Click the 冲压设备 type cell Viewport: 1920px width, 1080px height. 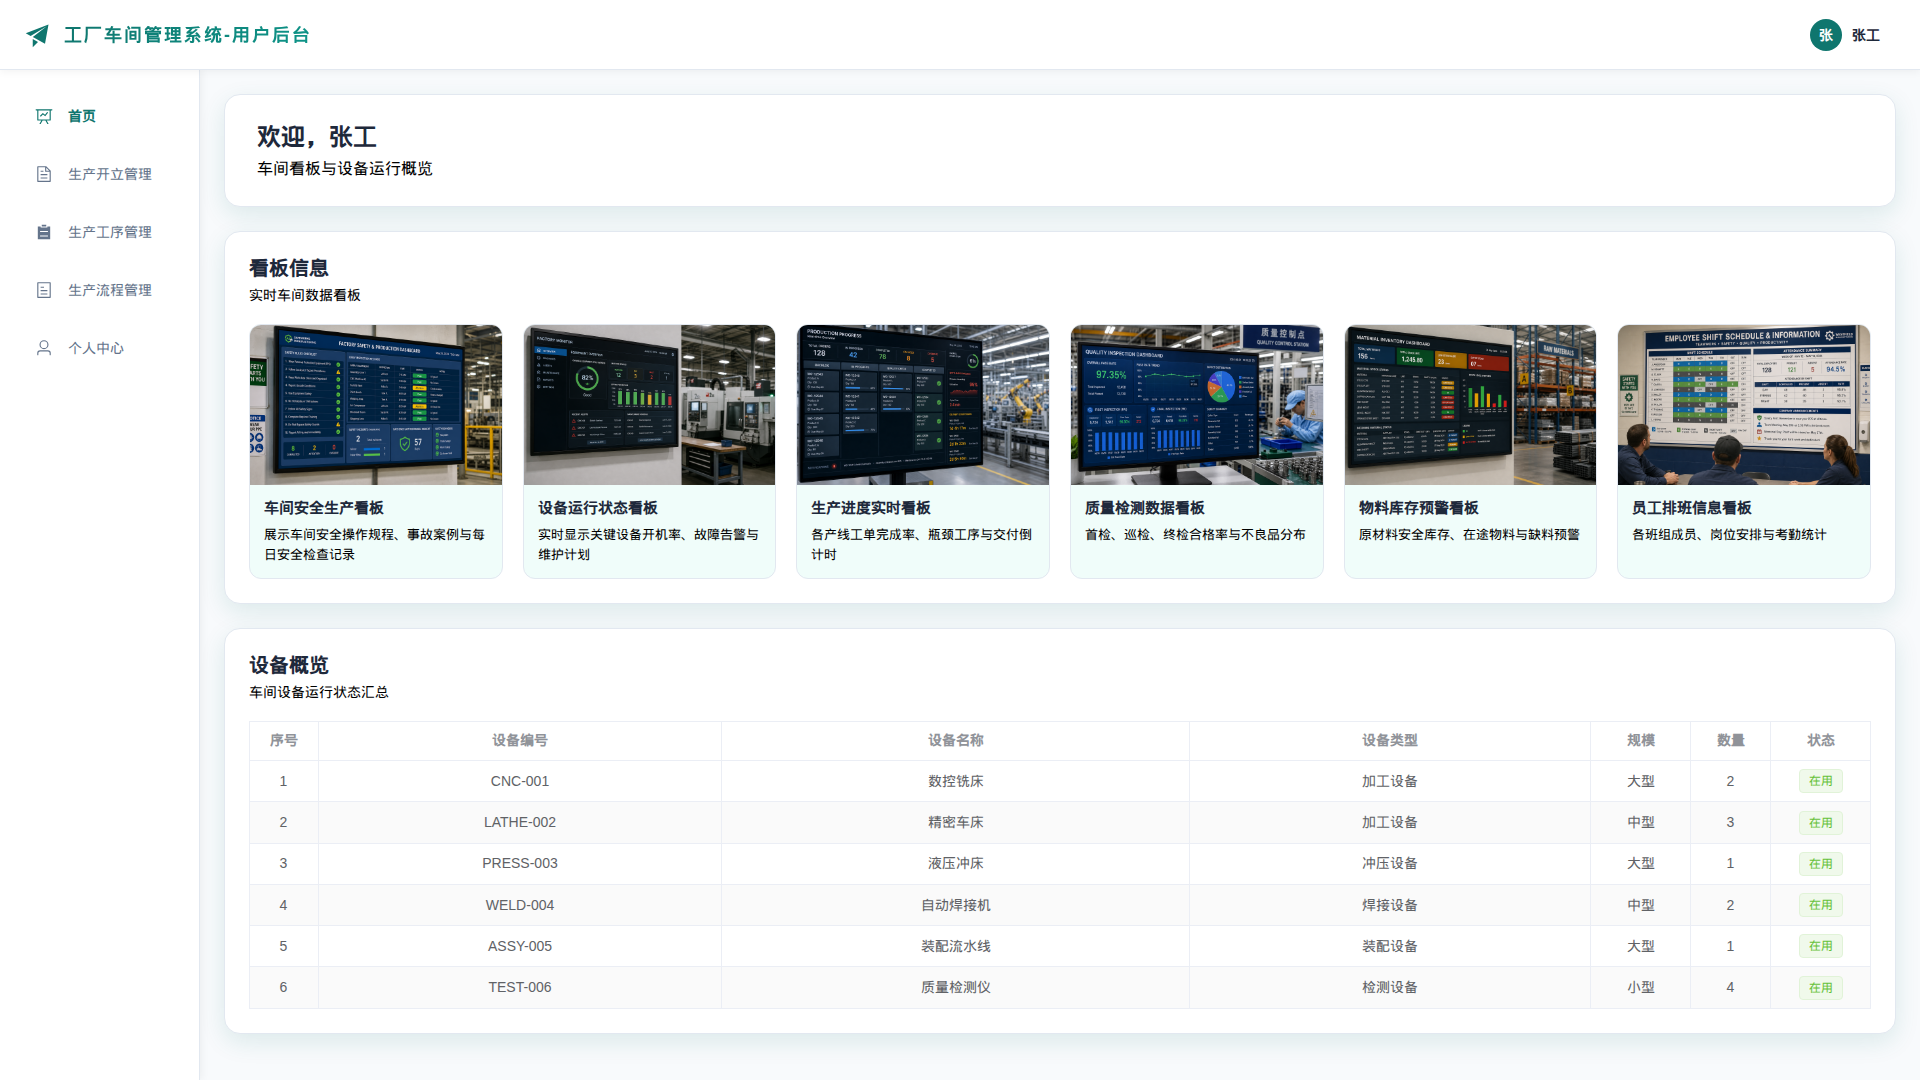(1390, 863)
